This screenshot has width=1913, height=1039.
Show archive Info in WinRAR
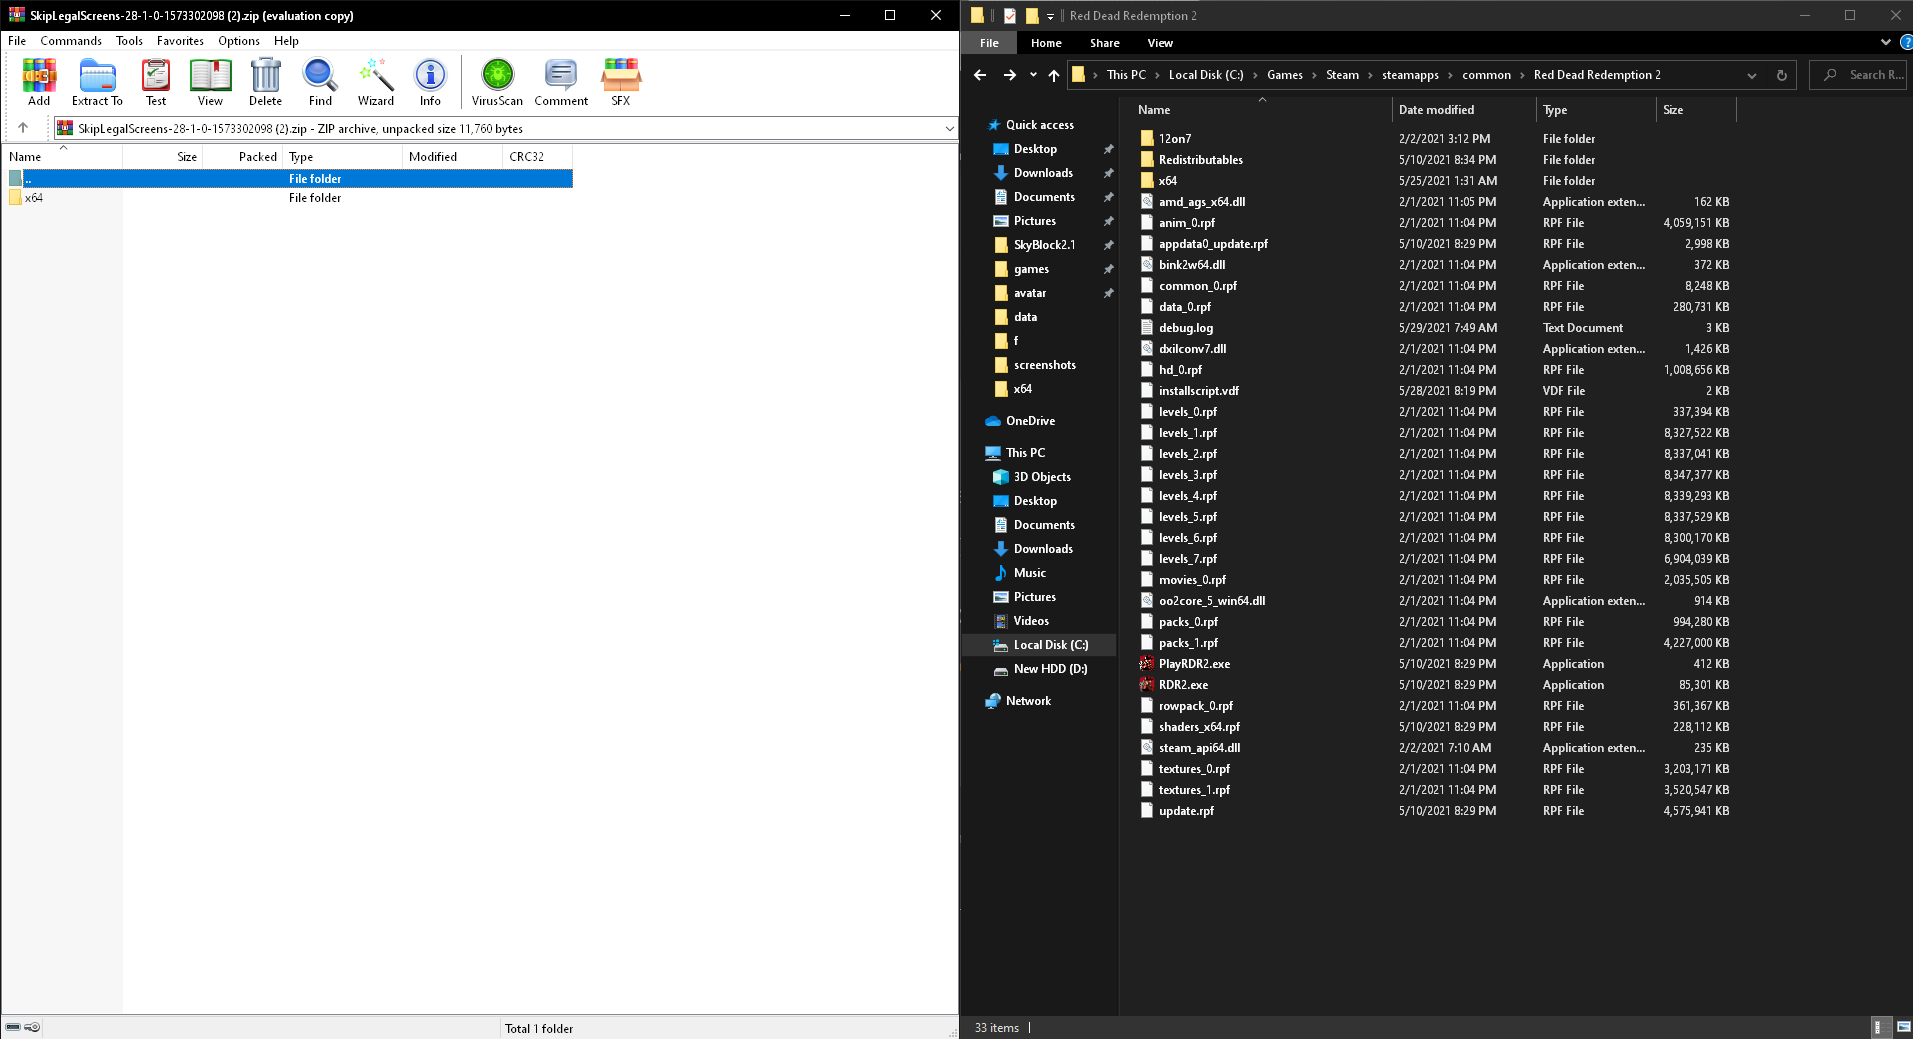click(x=430, y=81)
